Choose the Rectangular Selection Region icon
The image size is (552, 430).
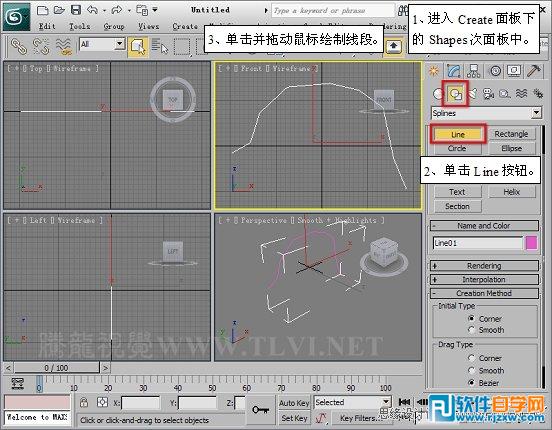coord(182,46)
